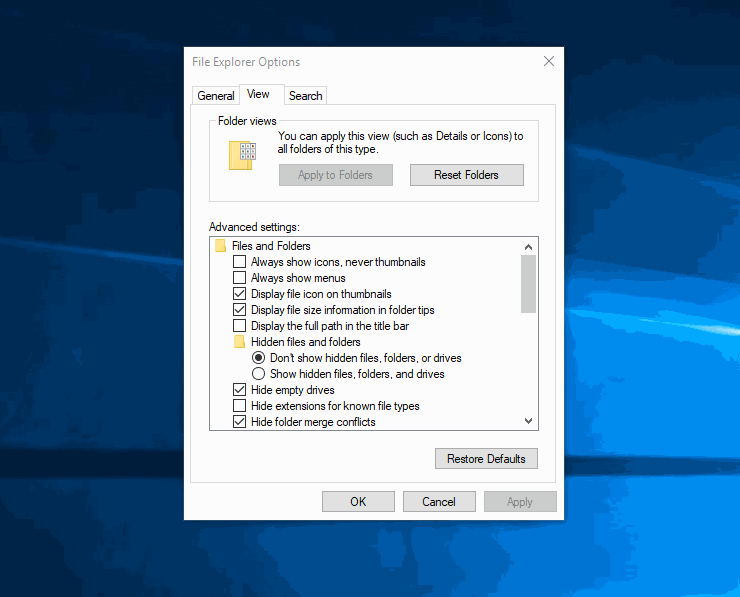Click the Advanced settings label
This screenshot has width=740, height=597.
pyautogui.click(x=254, y=227)
